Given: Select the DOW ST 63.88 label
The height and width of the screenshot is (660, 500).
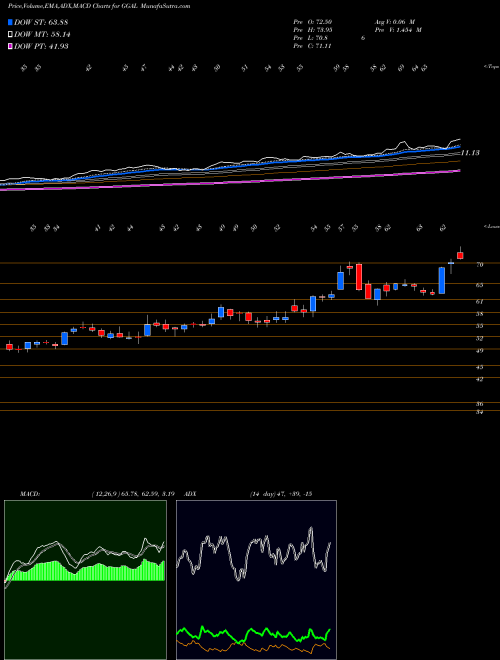Looking at the screenshot, I should pyautogui.click(x=41, y=23).
